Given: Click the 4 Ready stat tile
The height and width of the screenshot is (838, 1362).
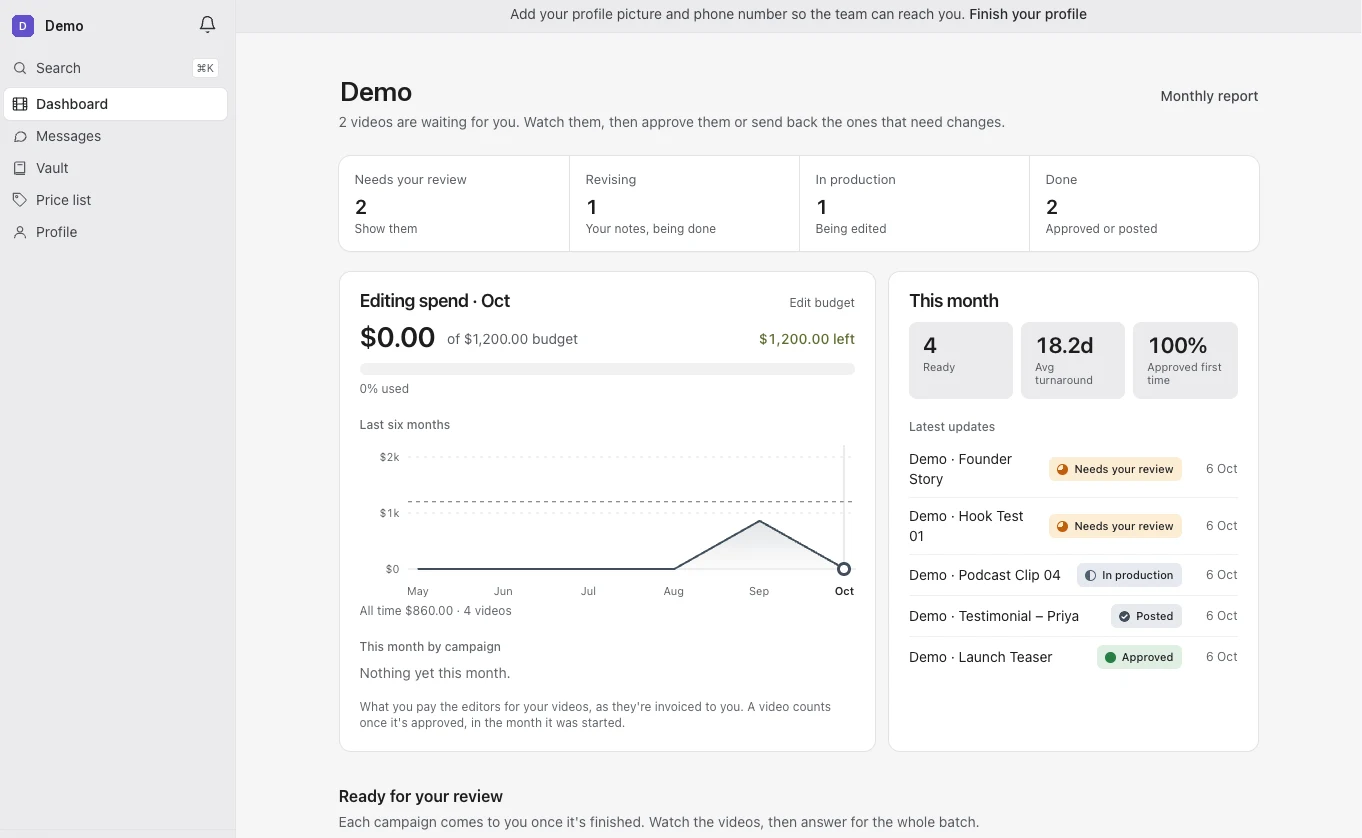Looking at the screenshot, I should [961, 360].
